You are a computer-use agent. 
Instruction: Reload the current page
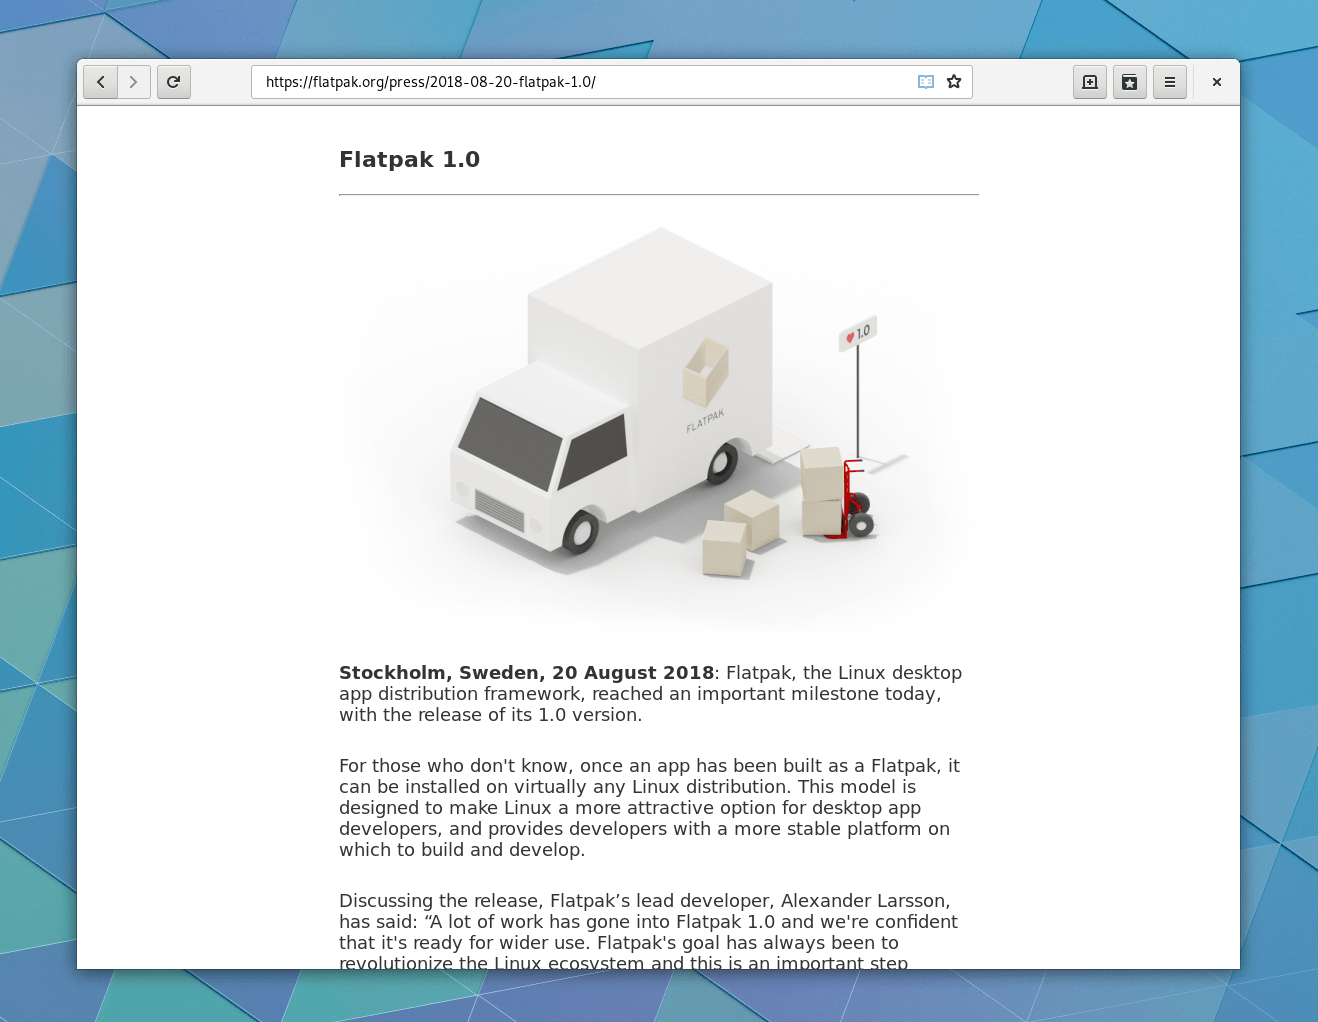[x=174, y=82]
